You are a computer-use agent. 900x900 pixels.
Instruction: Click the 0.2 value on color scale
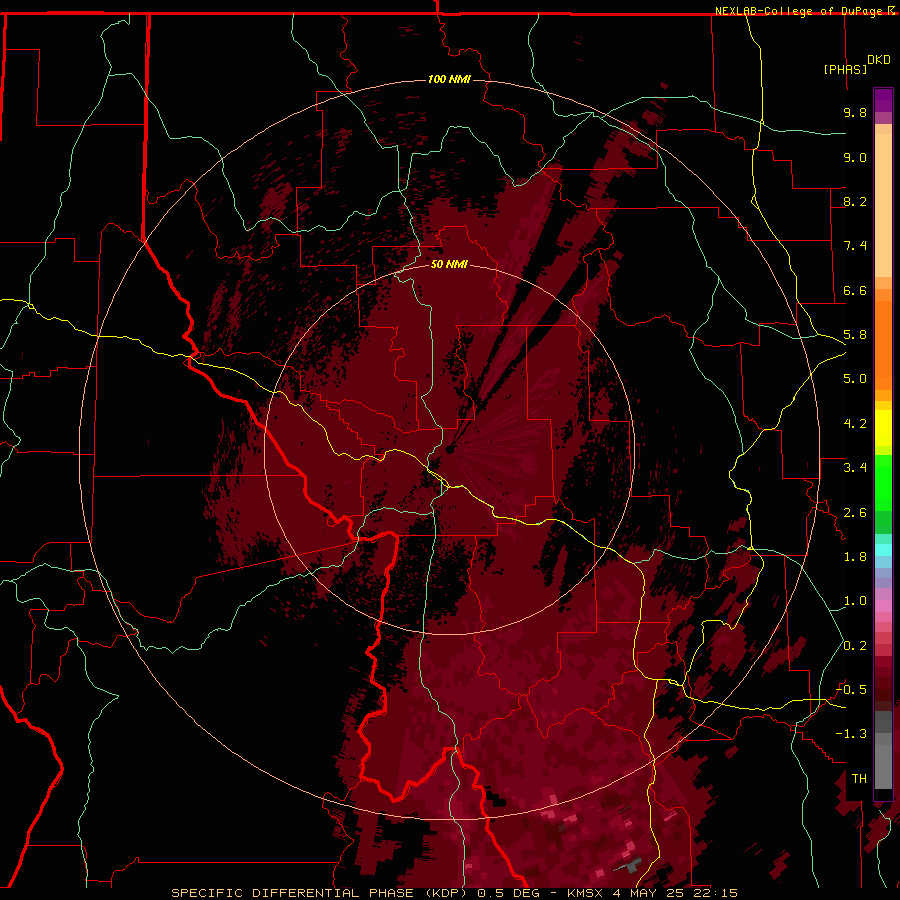pos(855,646)
